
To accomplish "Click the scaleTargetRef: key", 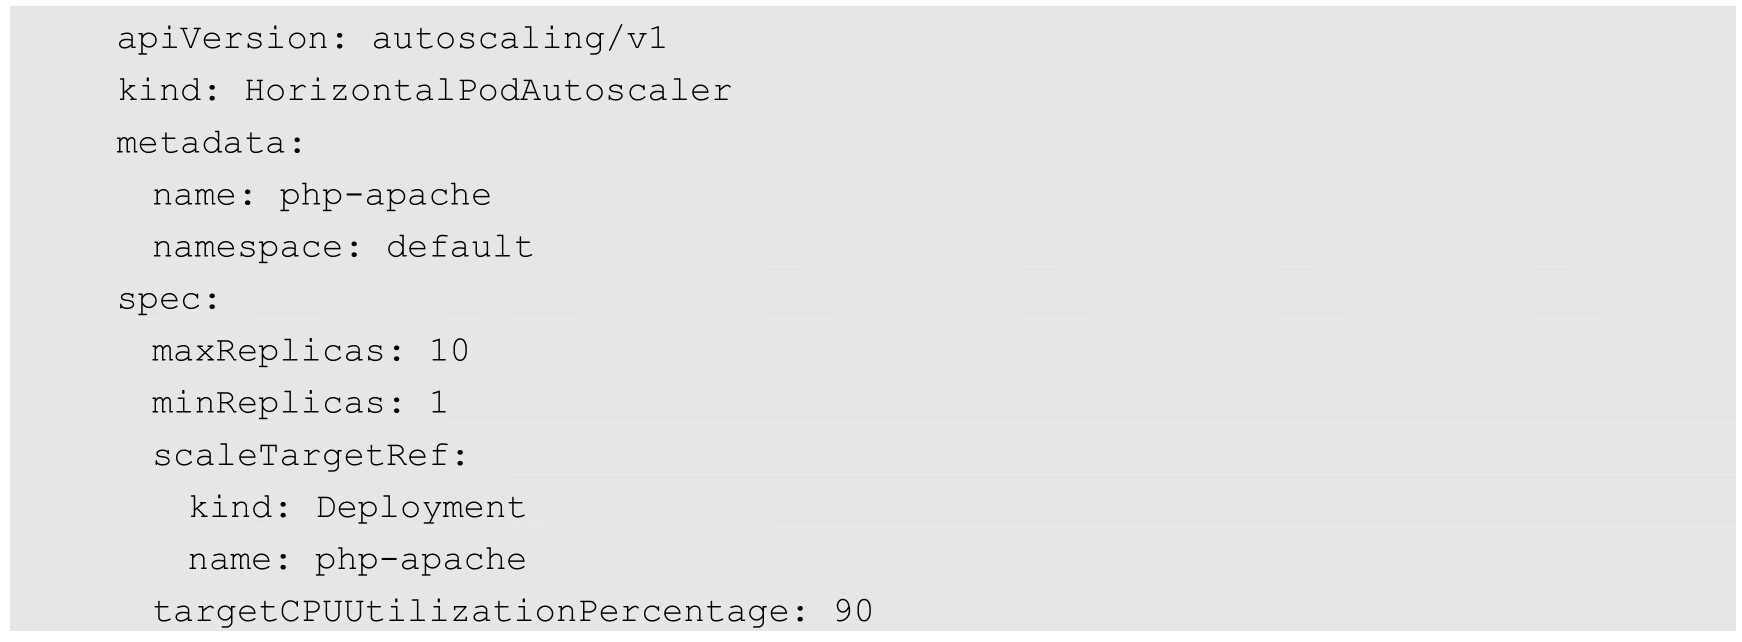I will tap(310, 456).
